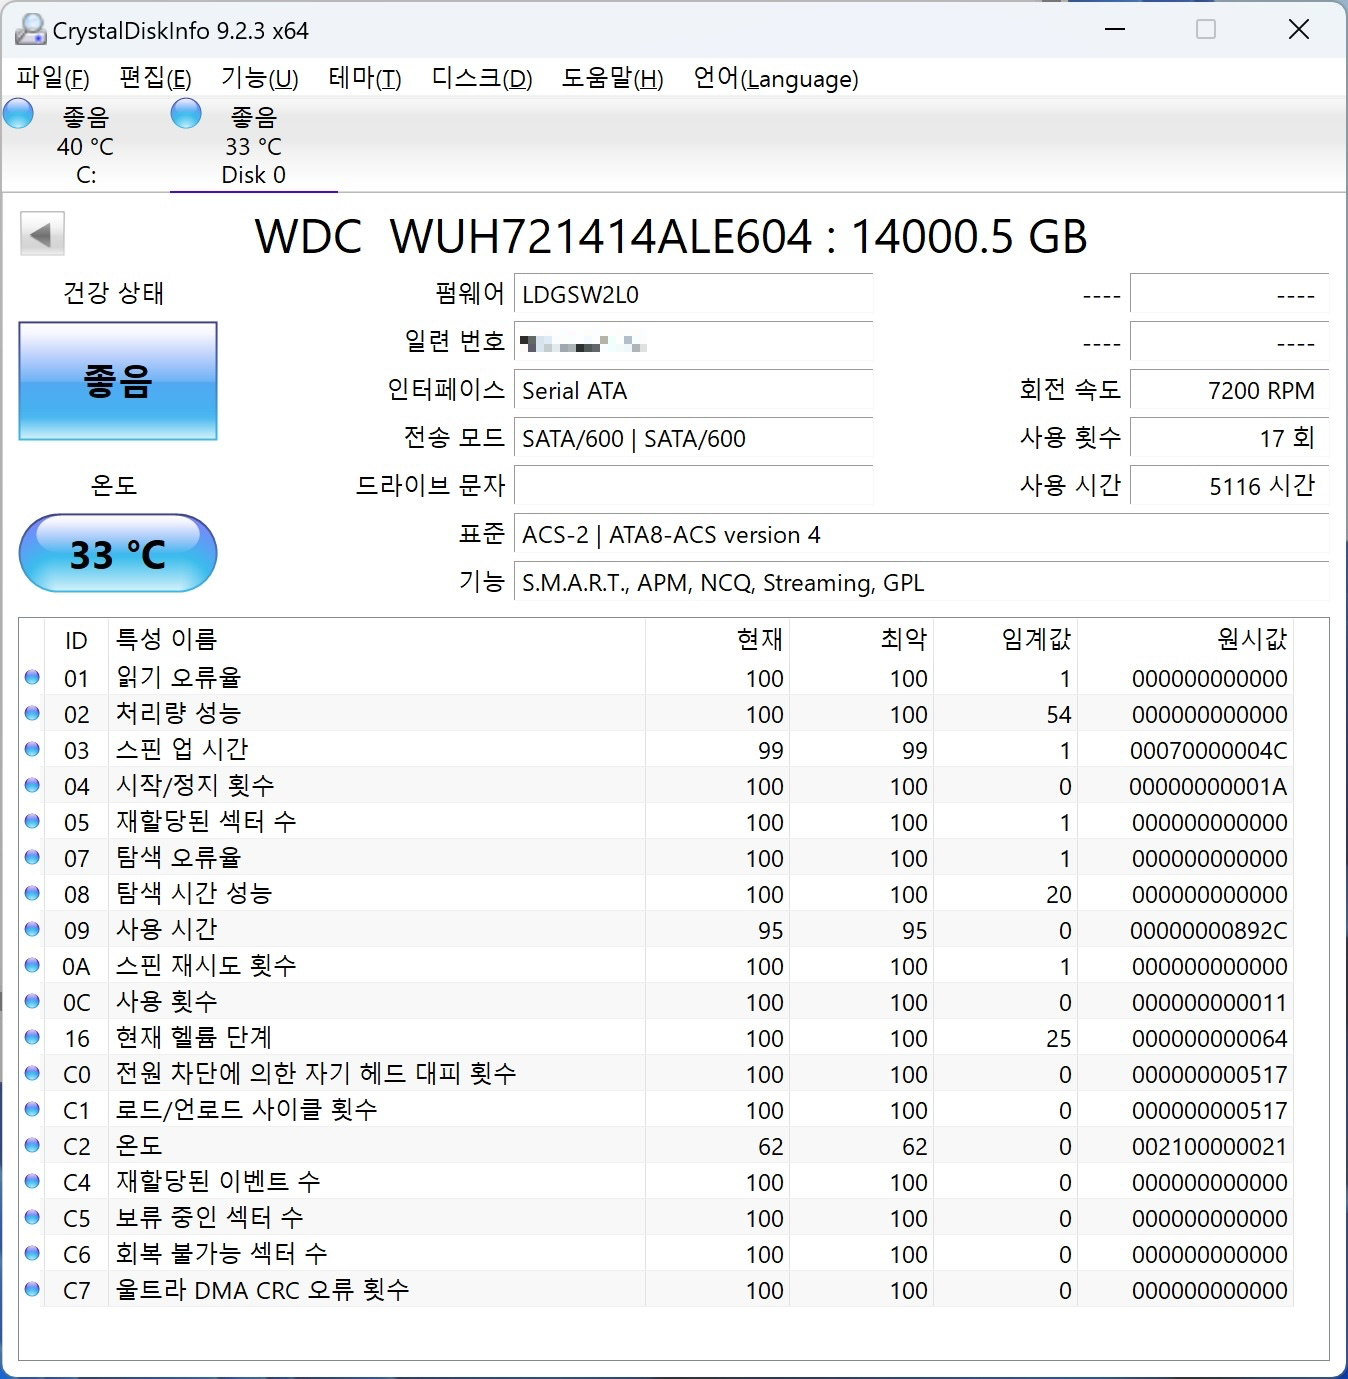Open the 편집(E) menu
Screen dimensions: 1348x1379
pyautogui.click(x=155, y=78)
